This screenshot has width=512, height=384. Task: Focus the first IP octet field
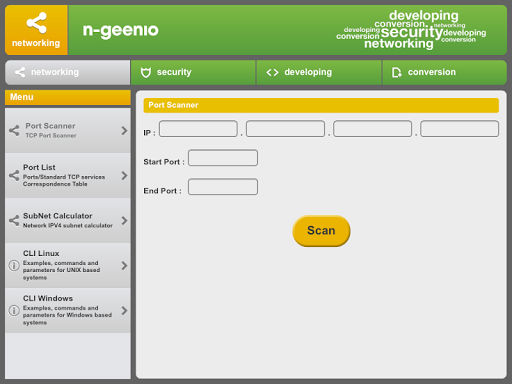click(198, 129)
